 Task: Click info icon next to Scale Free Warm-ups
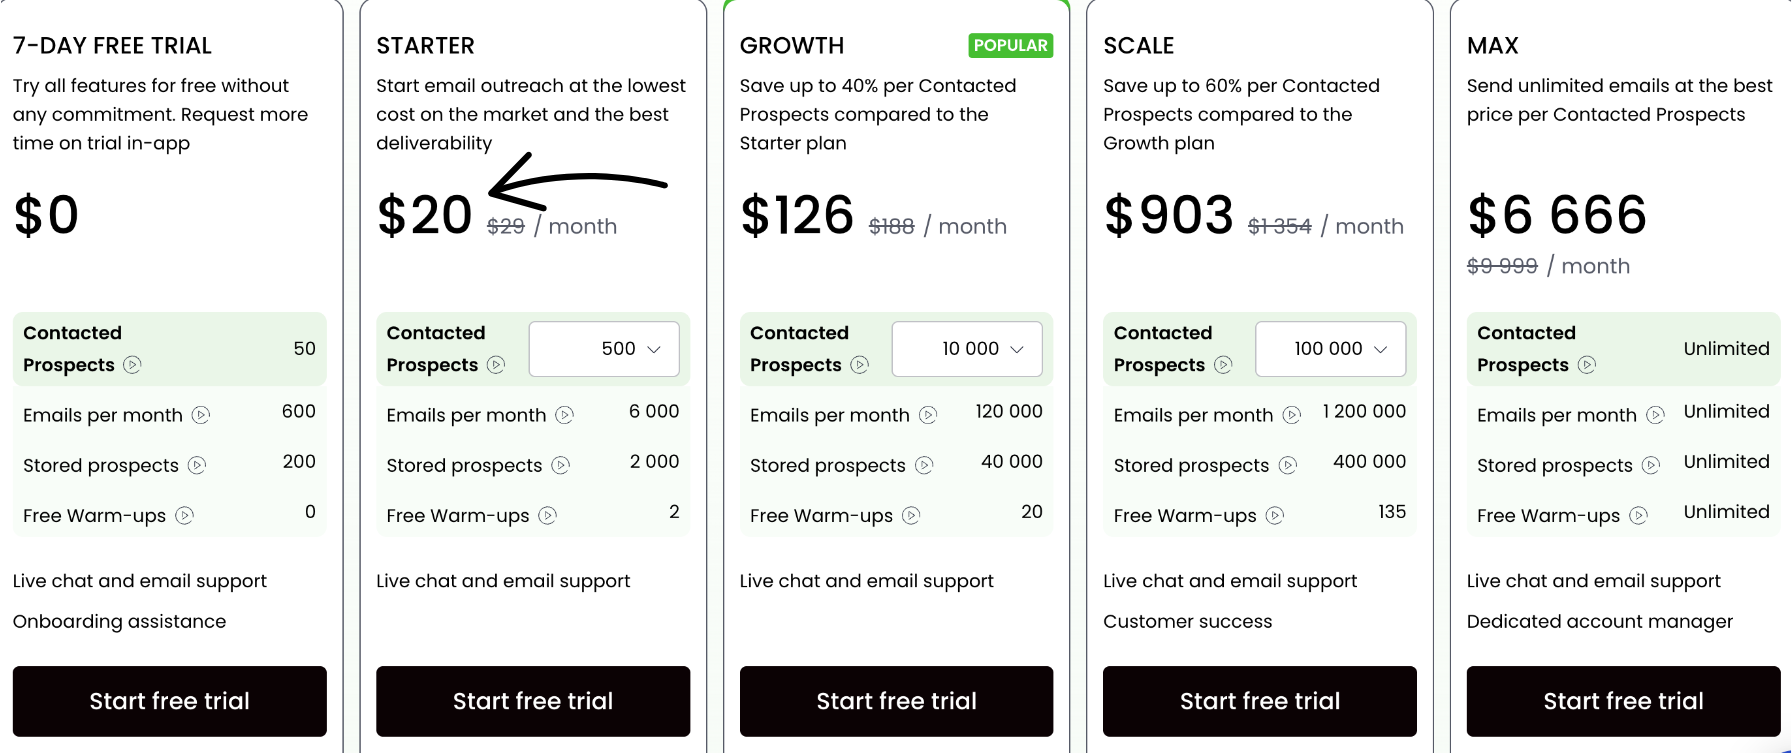coord(1274,516)
